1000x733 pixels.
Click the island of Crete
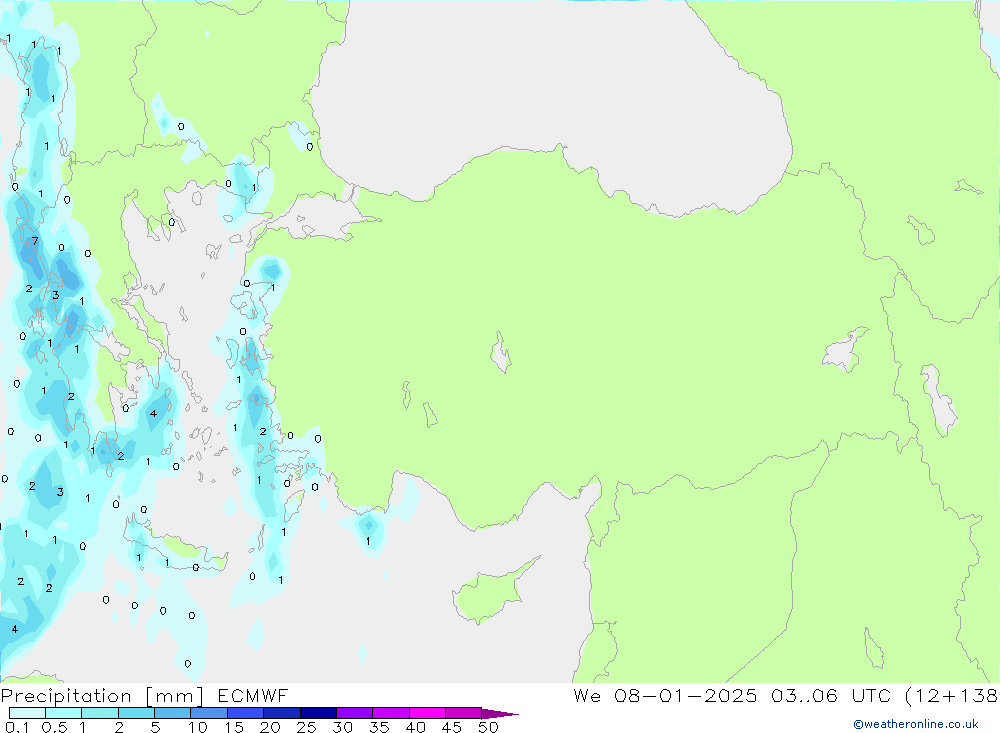177,551
